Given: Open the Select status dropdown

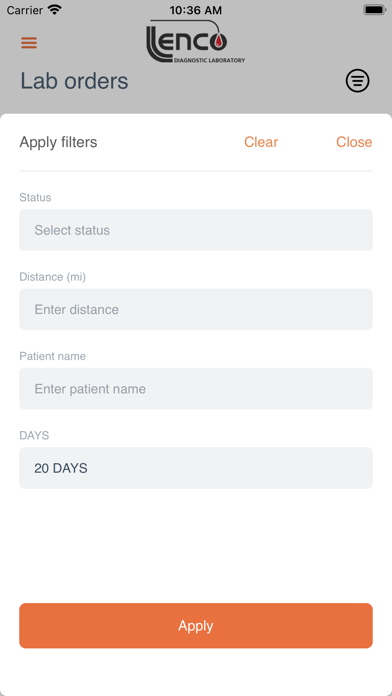Looking at the screenshot, I should pos(196,230).
